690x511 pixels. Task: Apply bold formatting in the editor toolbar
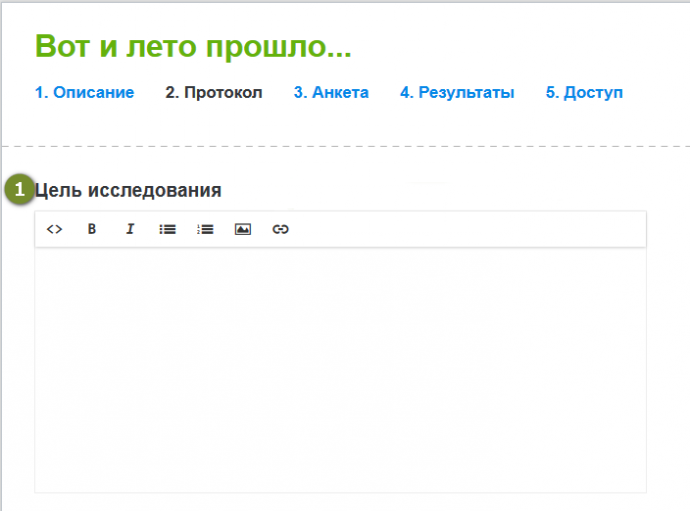coord(92,229)
